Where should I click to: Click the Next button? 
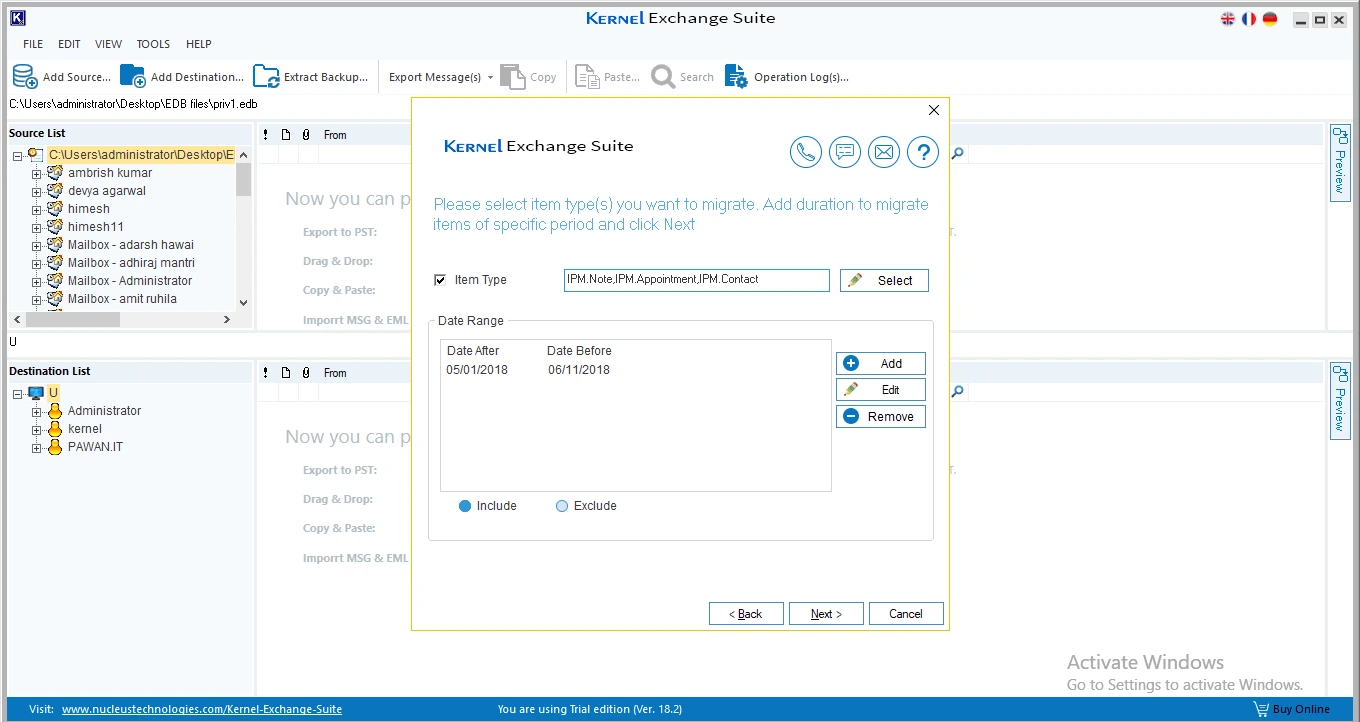[x=826, y=614]
